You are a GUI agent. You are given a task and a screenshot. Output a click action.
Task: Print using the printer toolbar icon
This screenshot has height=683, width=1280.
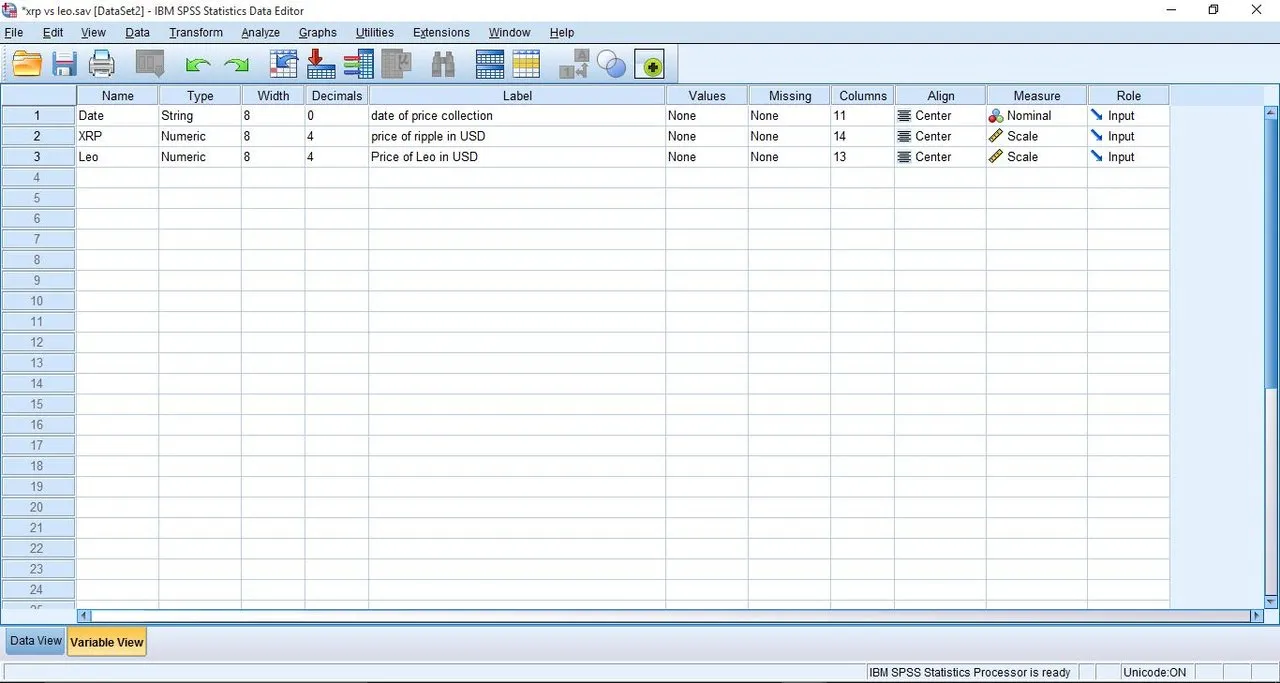102,65
